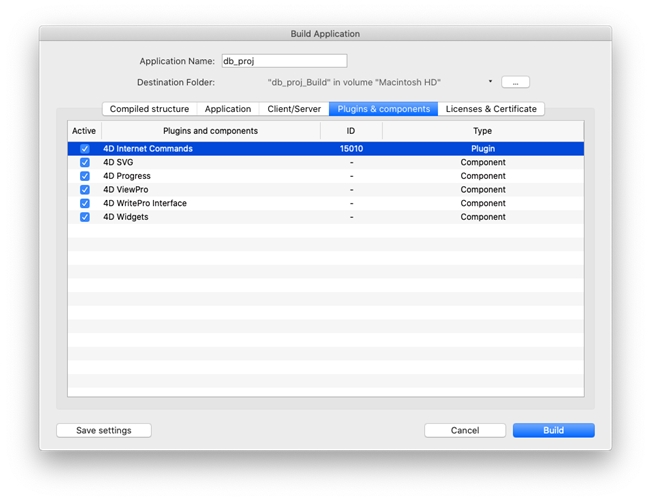Toggle the 4D Widgets active checkbox
Image resolution: width=650 pixels, height=501 pixels.
click(x=85, y=217)
